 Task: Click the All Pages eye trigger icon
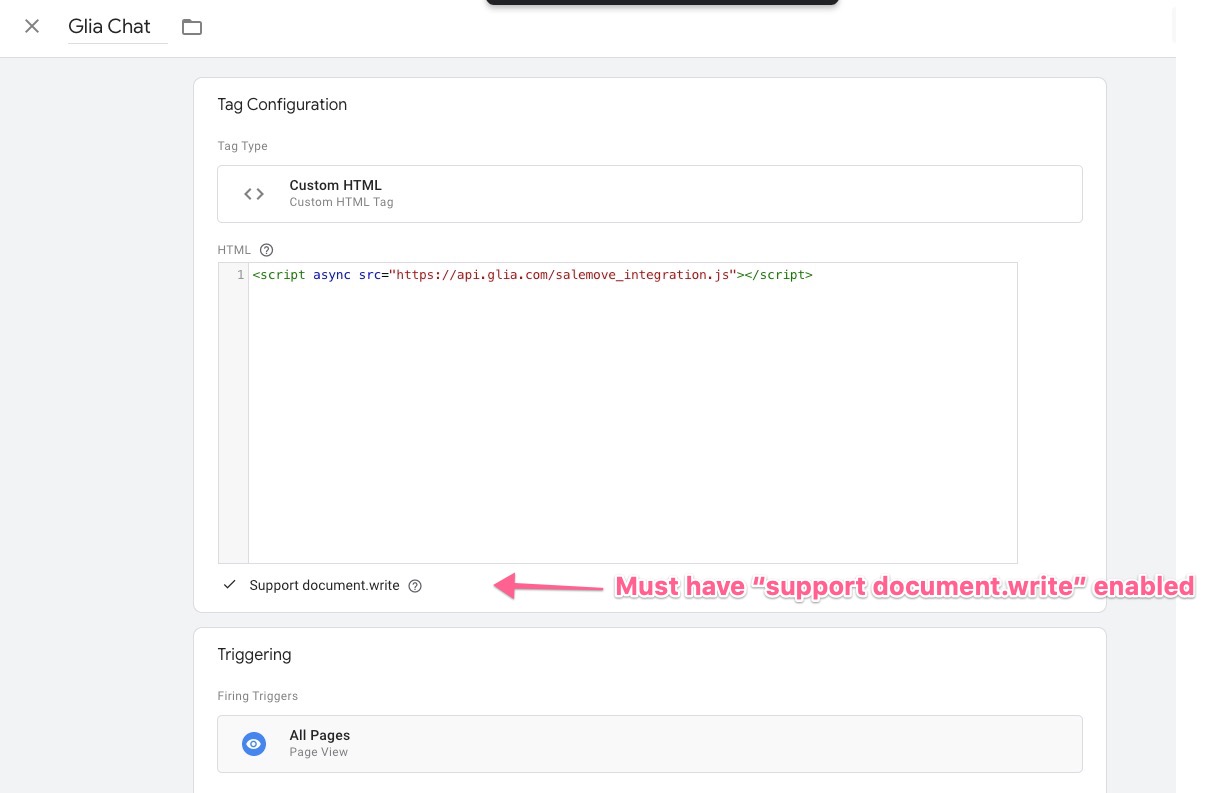click(254, 744)
